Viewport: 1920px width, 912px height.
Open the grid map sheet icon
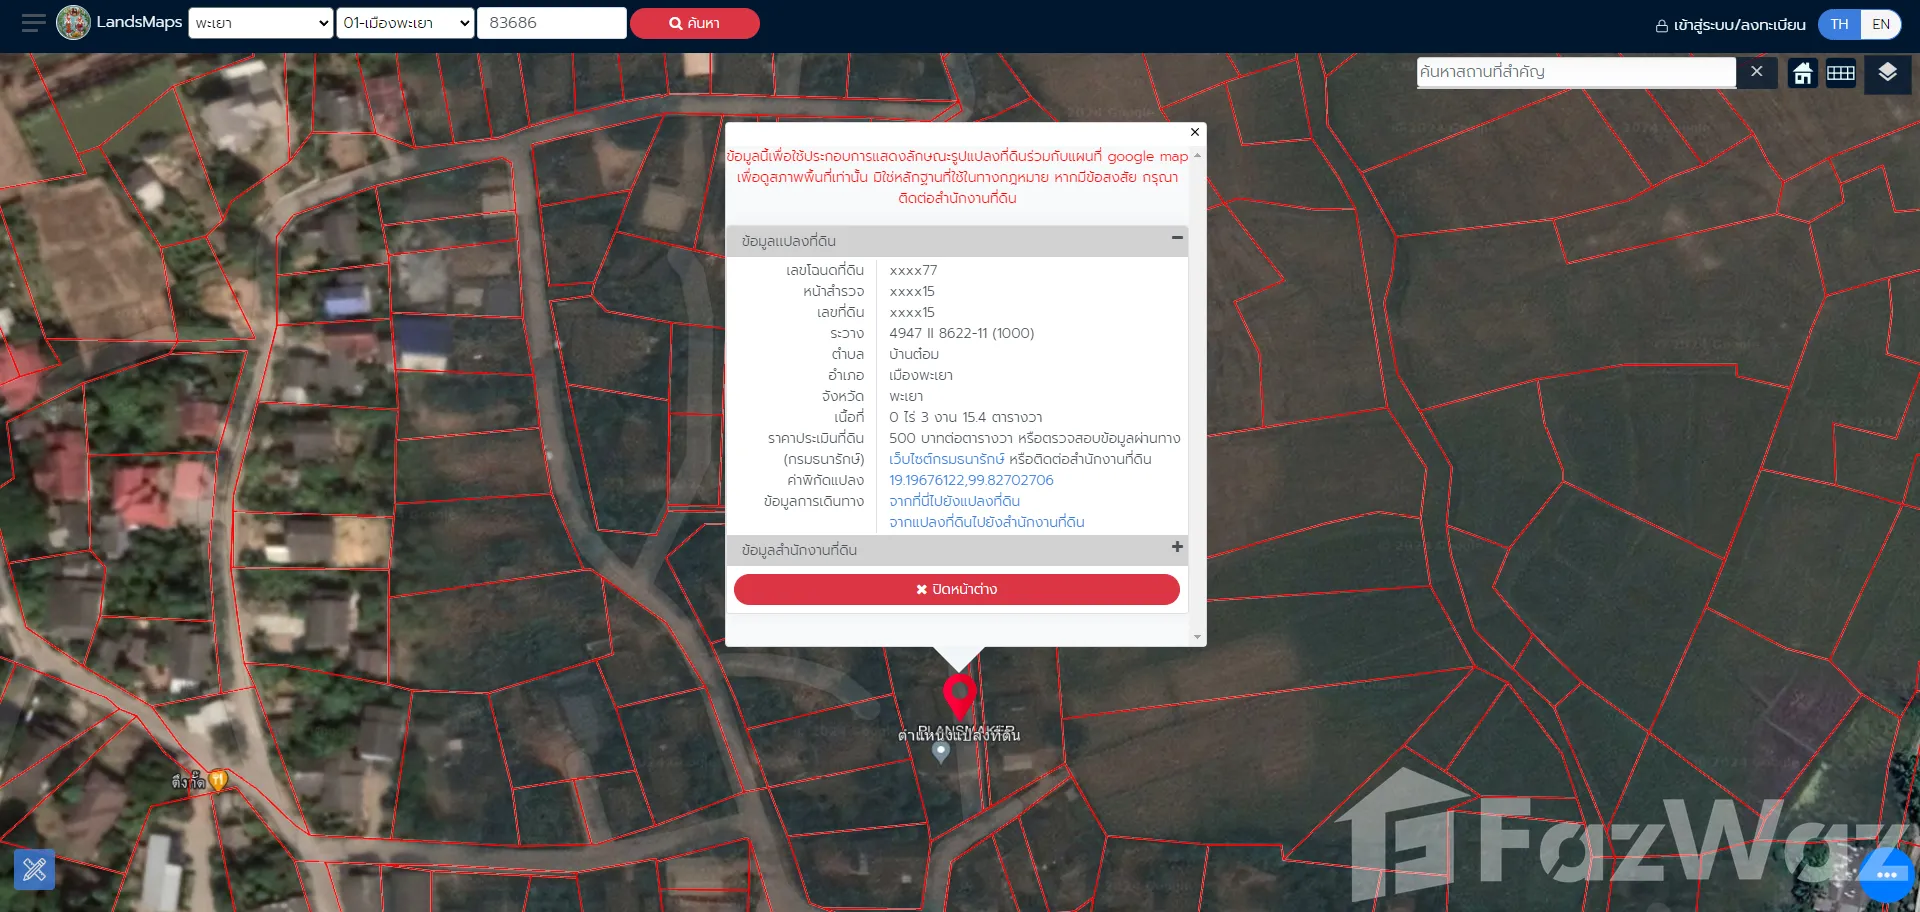[x=1840, y=73]
